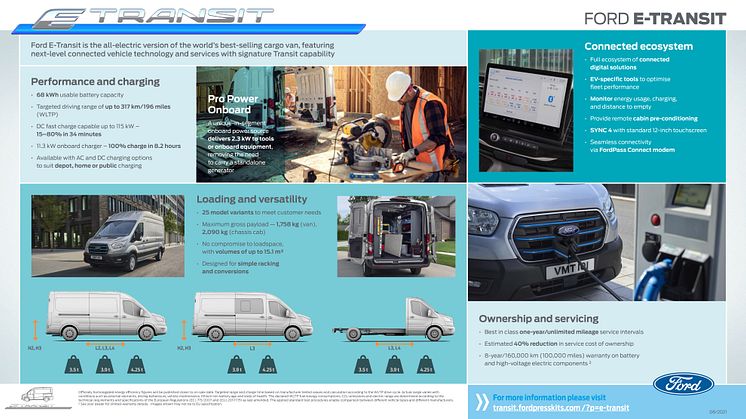The width and height of the screenshot is (746, 419).
Task: Click 'Designed for simple racking and conversions' bullet
Action: [240, 267]
